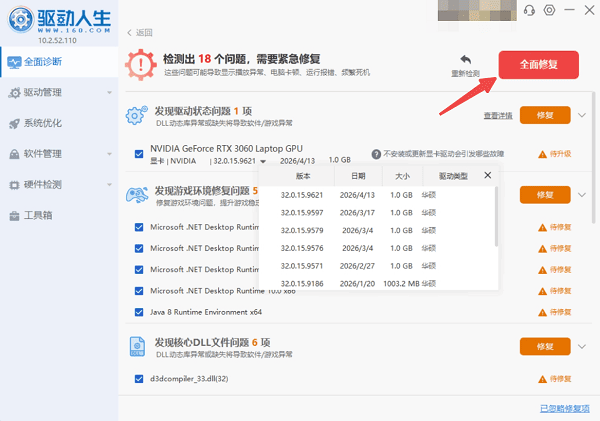Open the 工具箱 sidebar item

(x=59, y=215)
